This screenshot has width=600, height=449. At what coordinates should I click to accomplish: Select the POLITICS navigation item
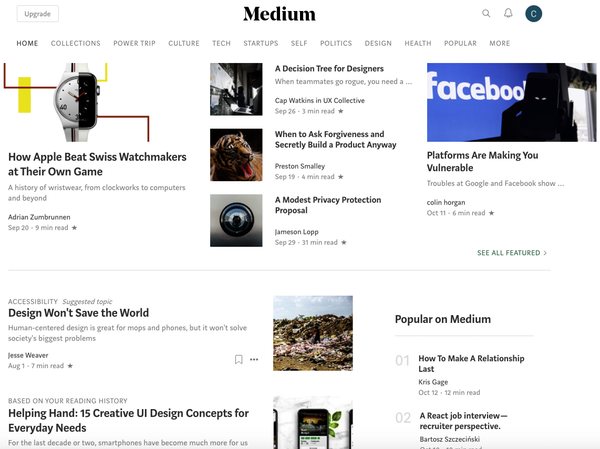pyautogui.click(x=336, y=44)
